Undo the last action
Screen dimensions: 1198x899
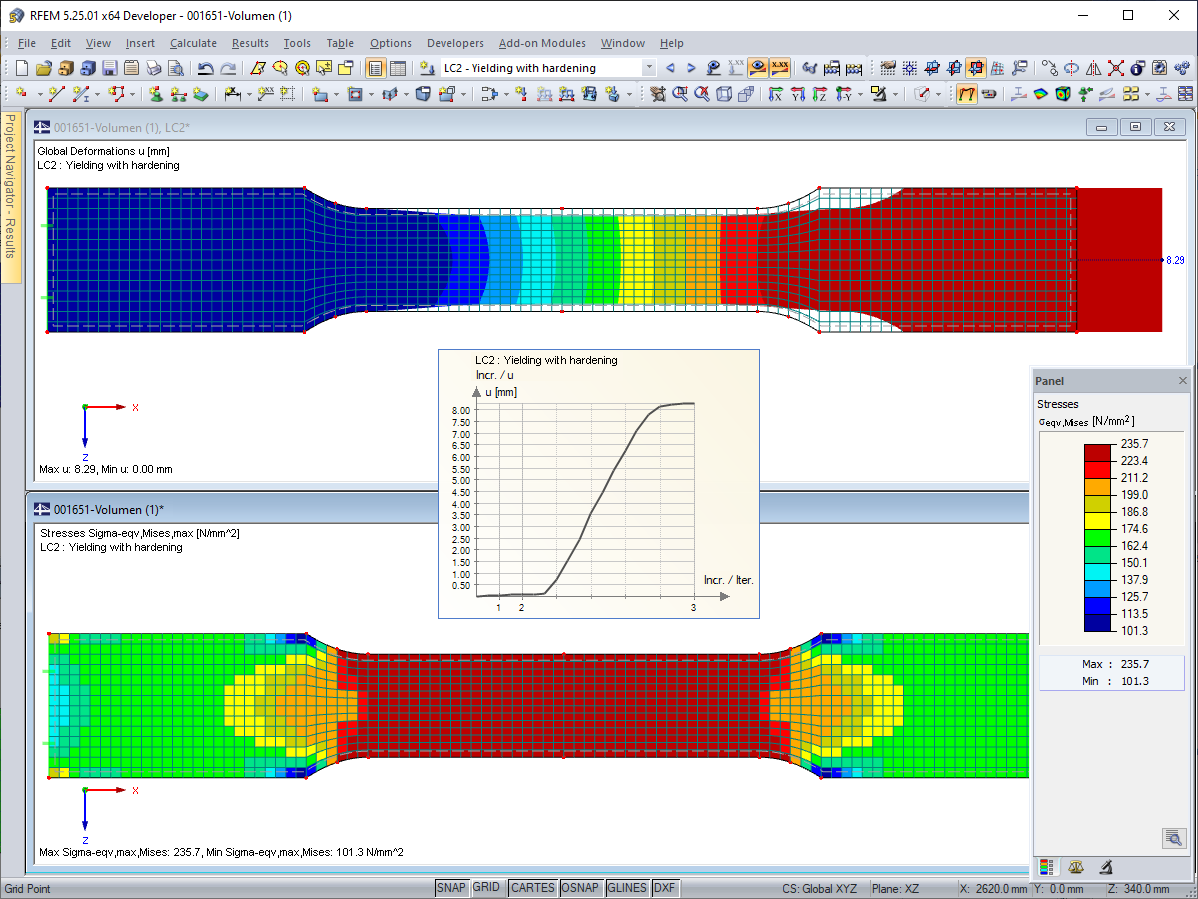tap(203, 68)
